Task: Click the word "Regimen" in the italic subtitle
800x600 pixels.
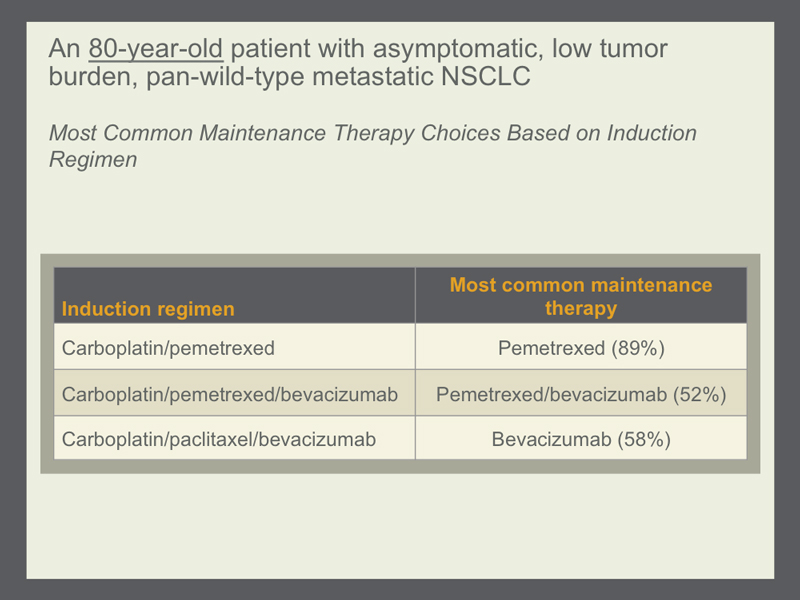Action: tap(93, 159)
